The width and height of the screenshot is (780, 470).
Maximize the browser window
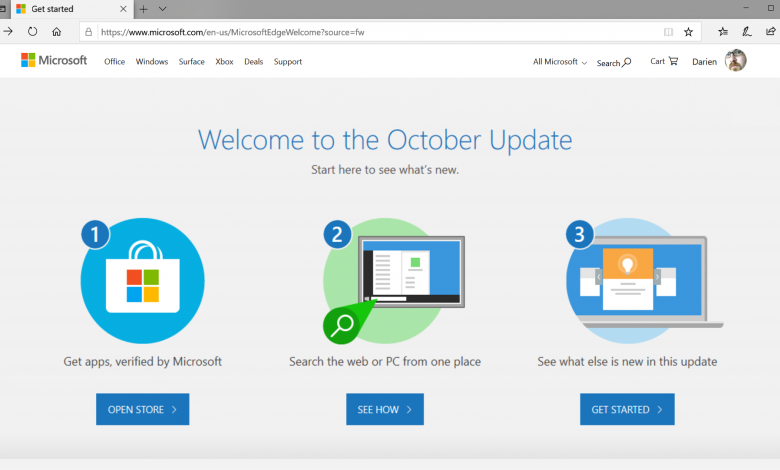click(x=771, y=8)
